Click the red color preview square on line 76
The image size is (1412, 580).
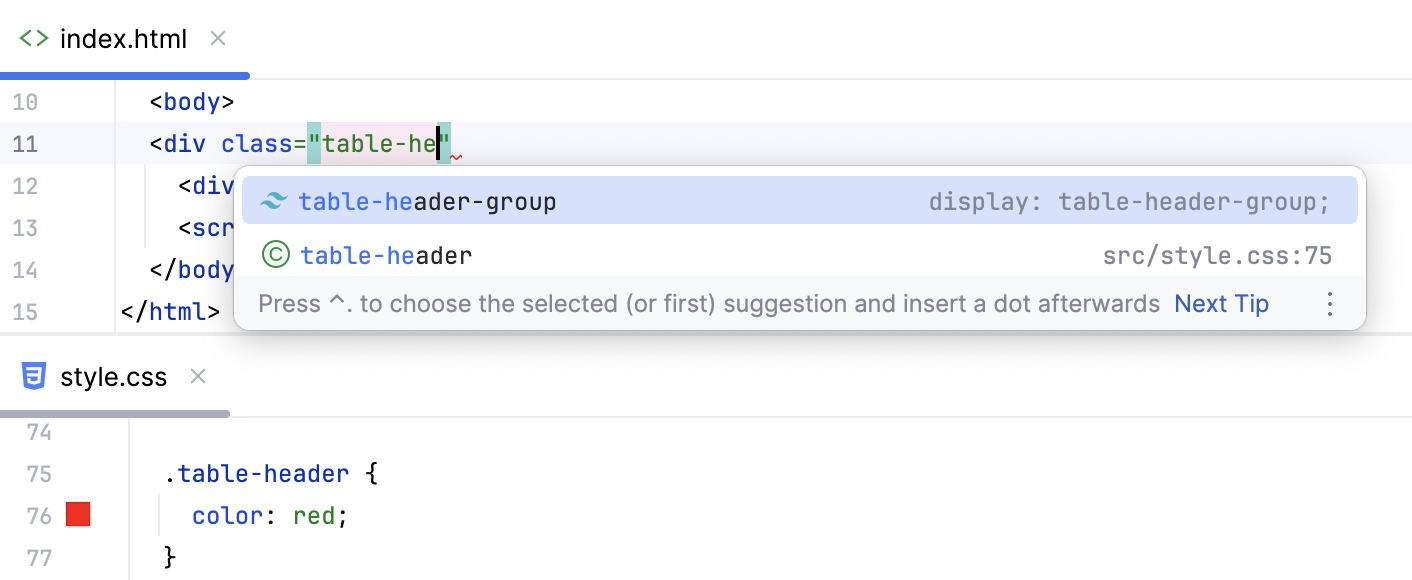click(77, 514)
